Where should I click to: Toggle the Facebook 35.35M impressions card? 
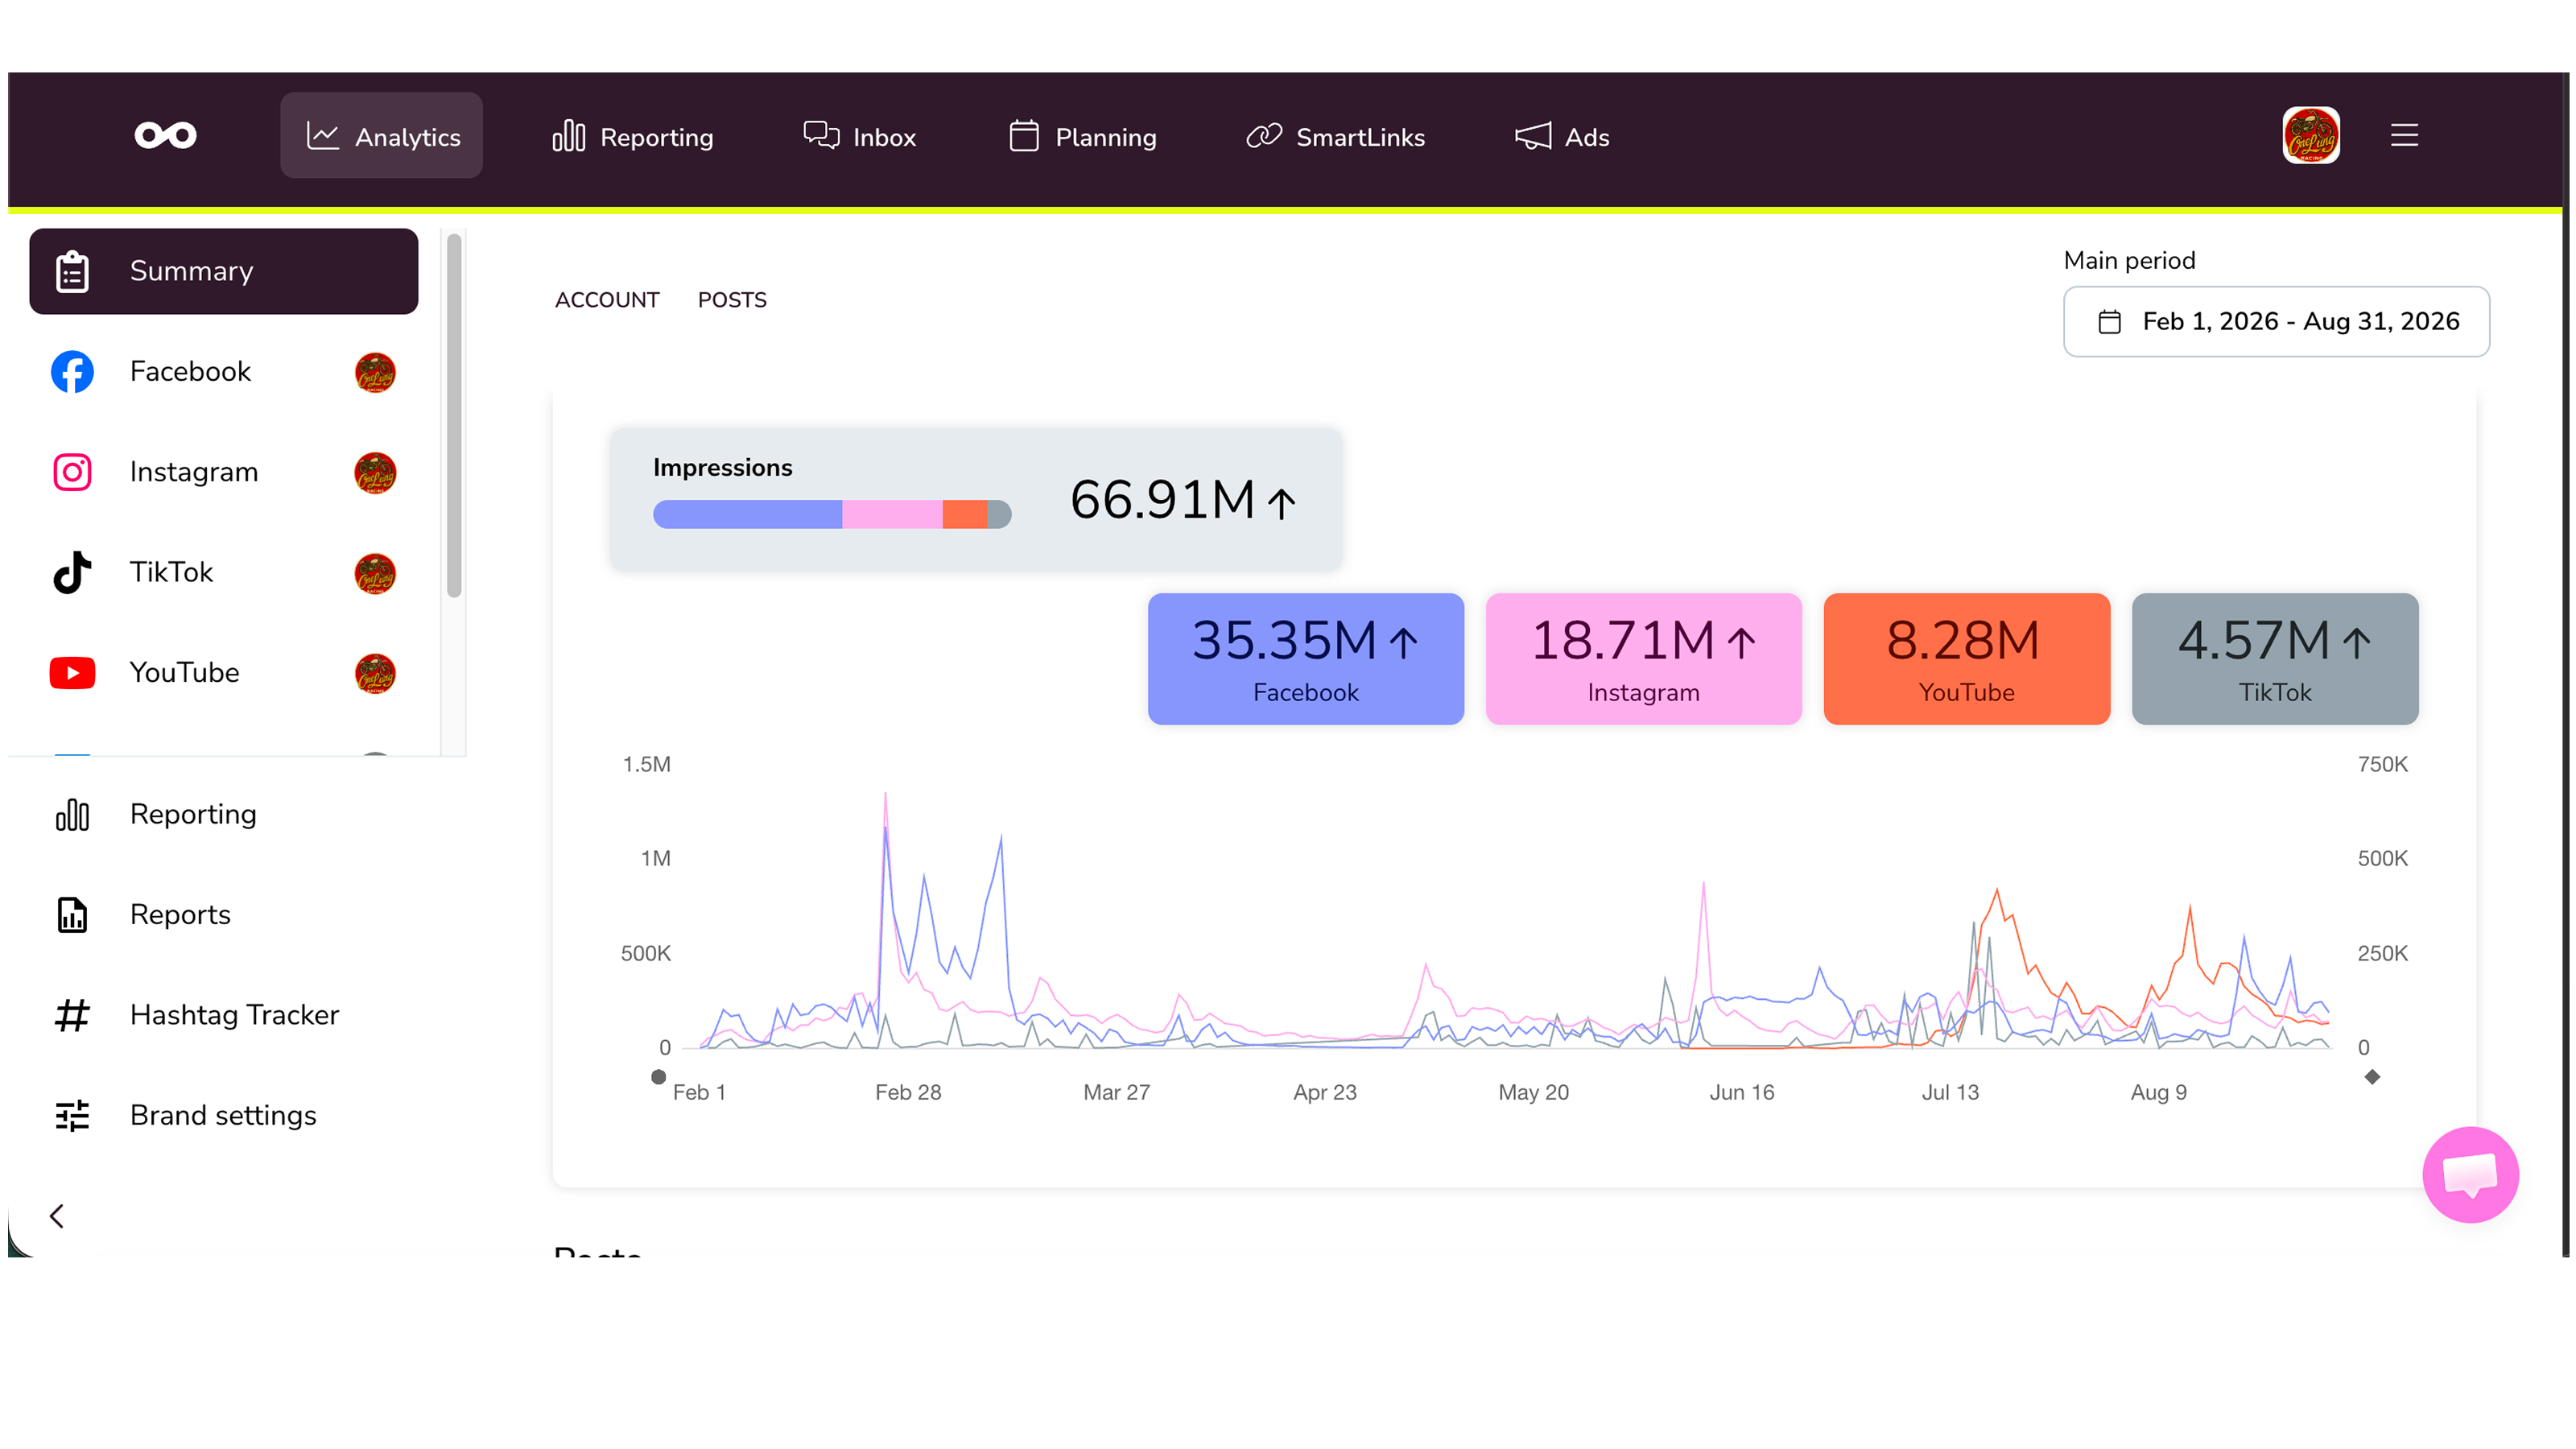[x=1305, y=659]
